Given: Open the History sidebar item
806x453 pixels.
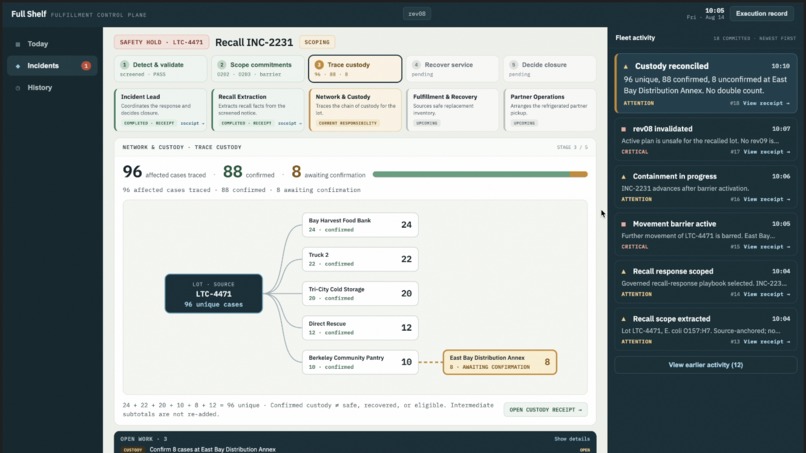Looking at the screenshot, I should click(x=51, y=88).
